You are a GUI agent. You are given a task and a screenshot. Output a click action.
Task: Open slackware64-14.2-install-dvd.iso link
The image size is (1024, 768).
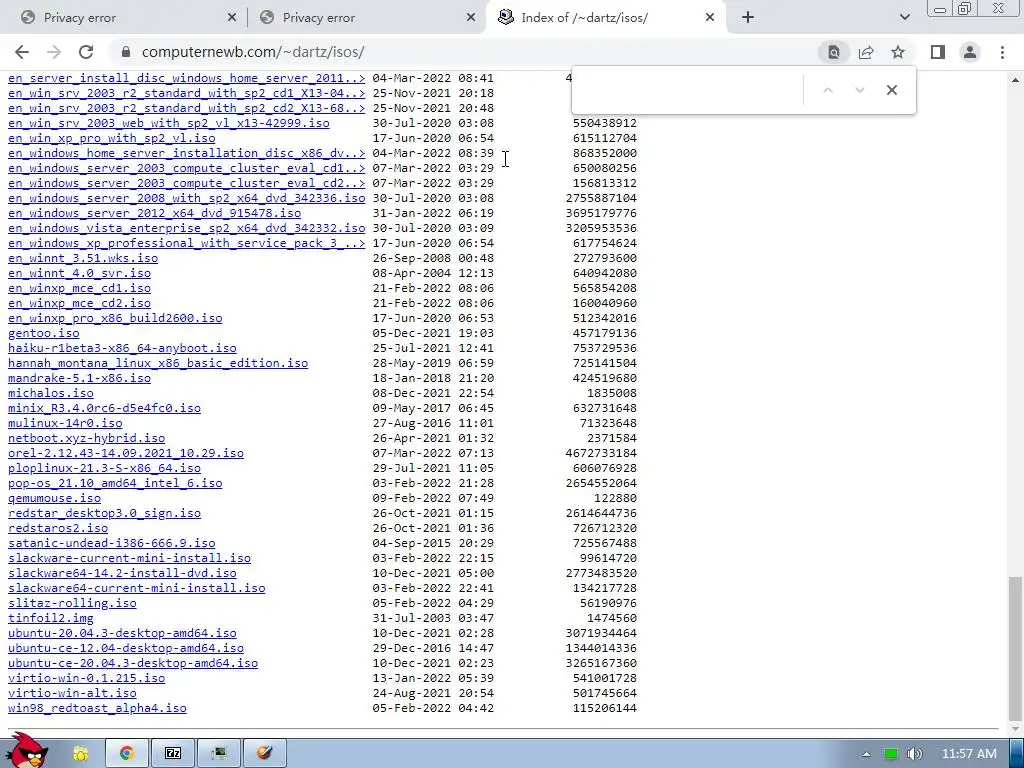[122, 573]
